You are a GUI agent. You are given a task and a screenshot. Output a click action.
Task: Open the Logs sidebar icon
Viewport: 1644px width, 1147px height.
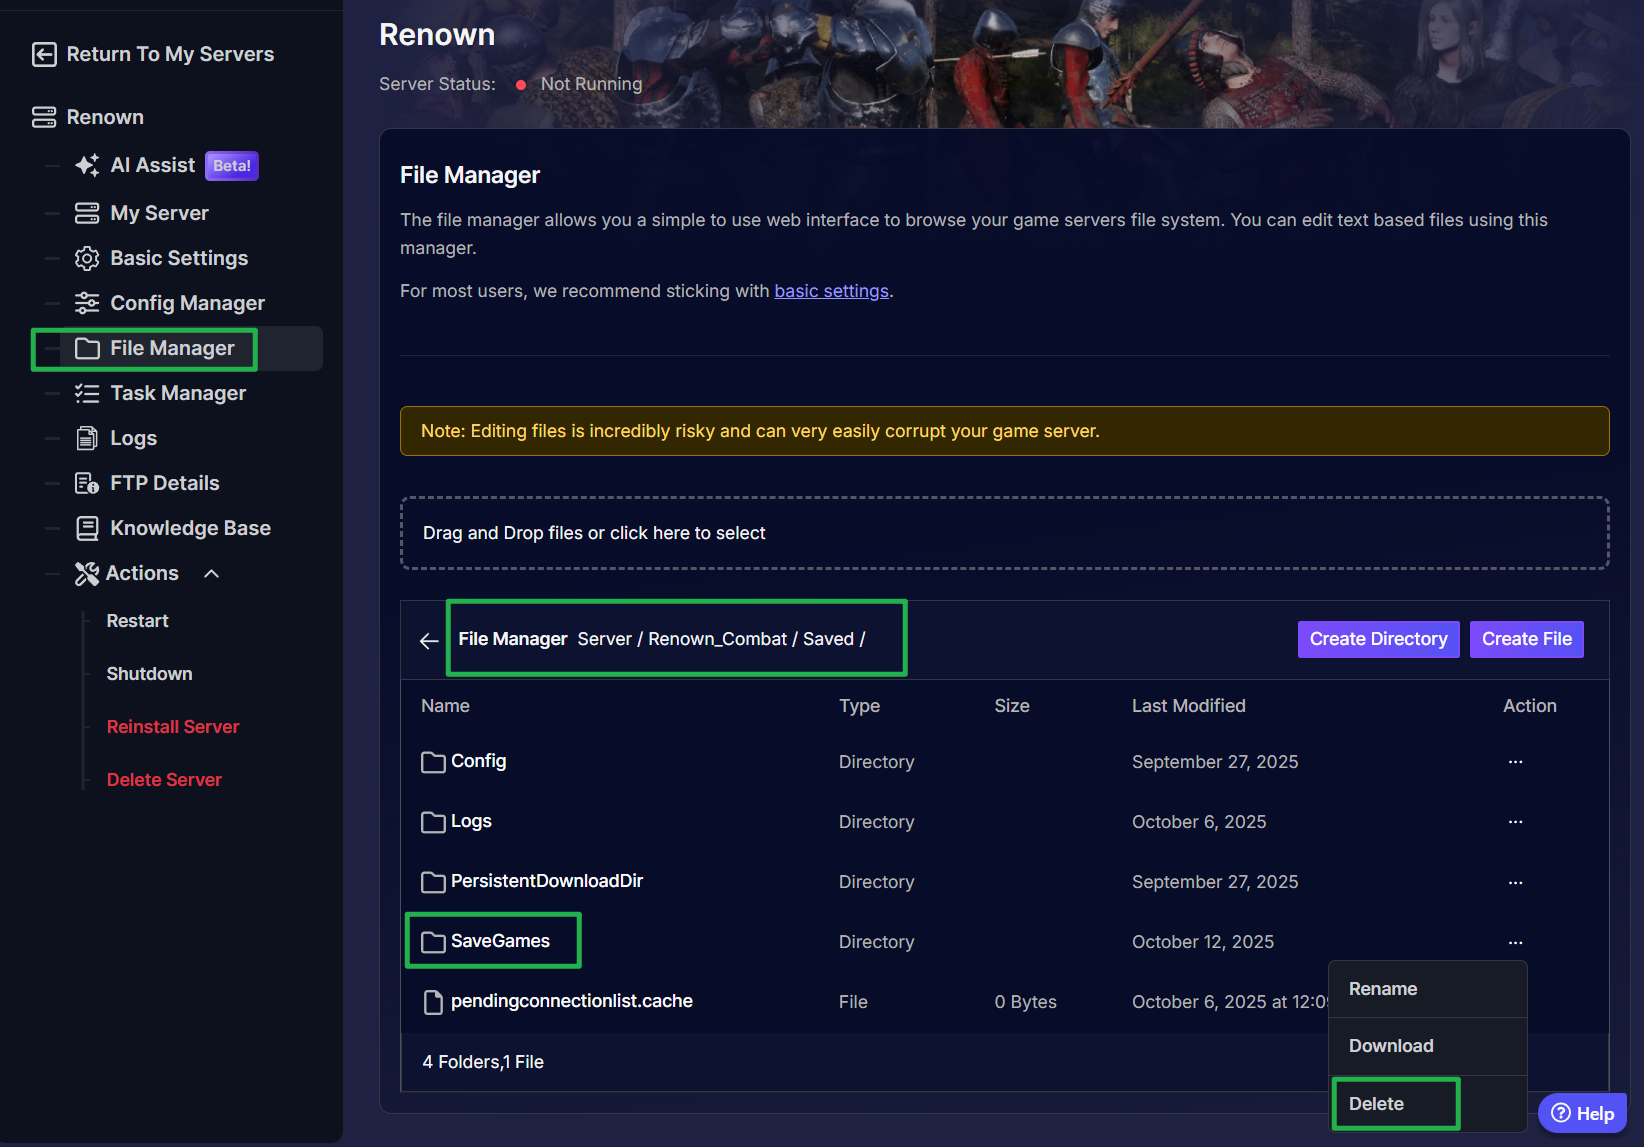(x=87, y=438)
